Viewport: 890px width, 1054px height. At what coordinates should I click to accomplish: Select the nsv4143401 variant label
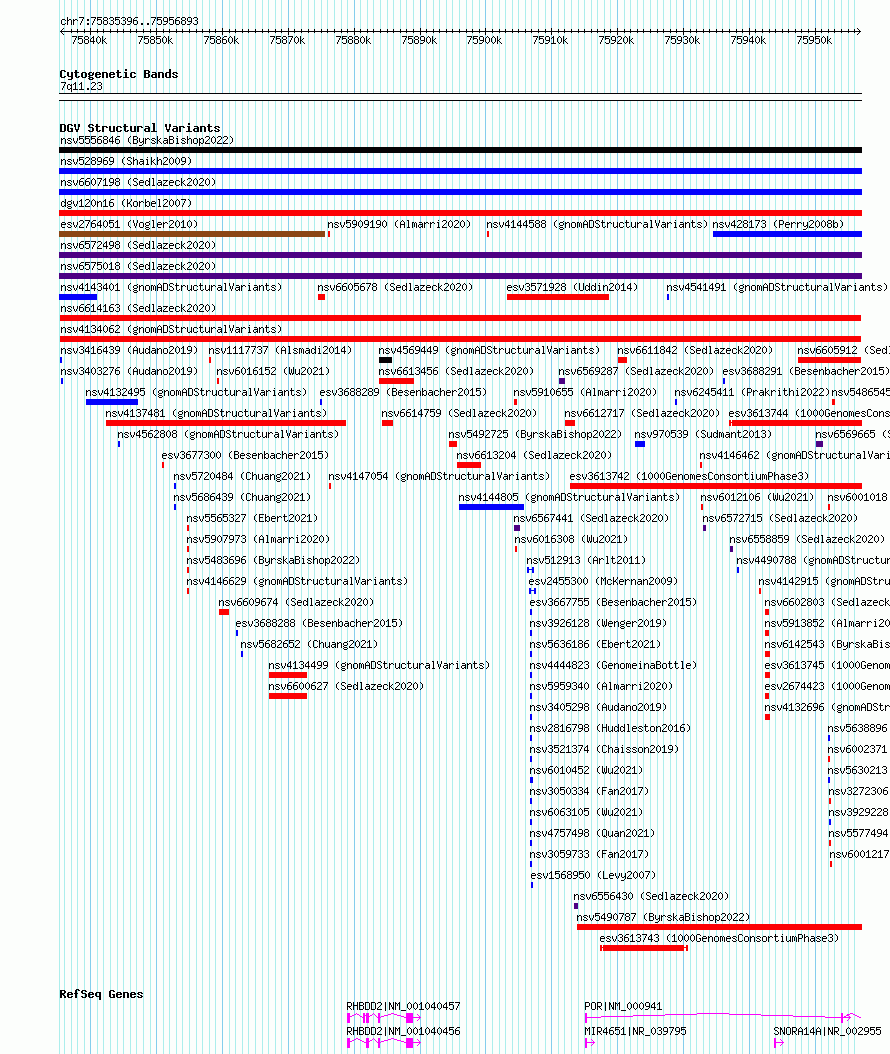(x=171, y=287)
